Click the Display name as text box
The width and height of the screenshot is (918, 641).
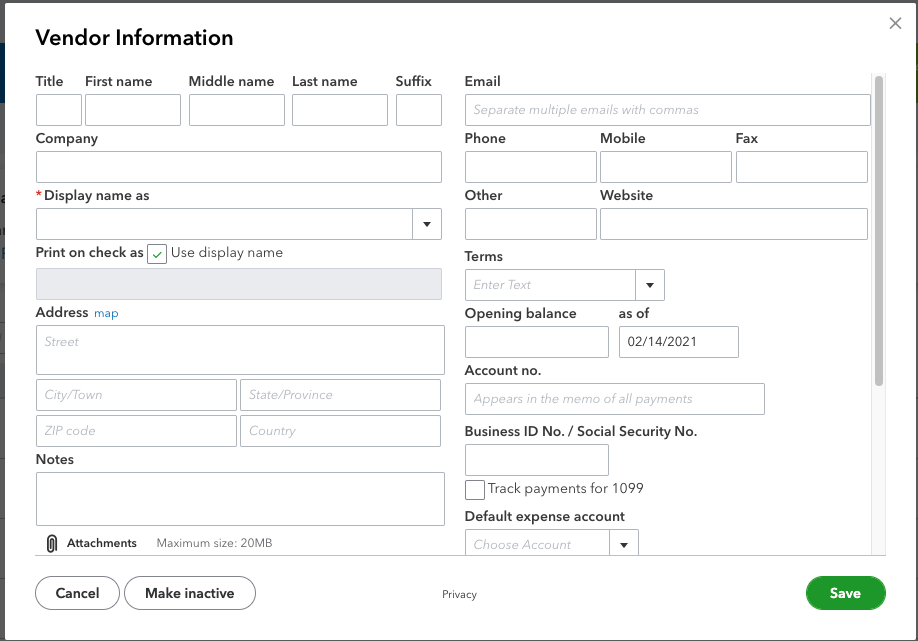tap(224, 224)
